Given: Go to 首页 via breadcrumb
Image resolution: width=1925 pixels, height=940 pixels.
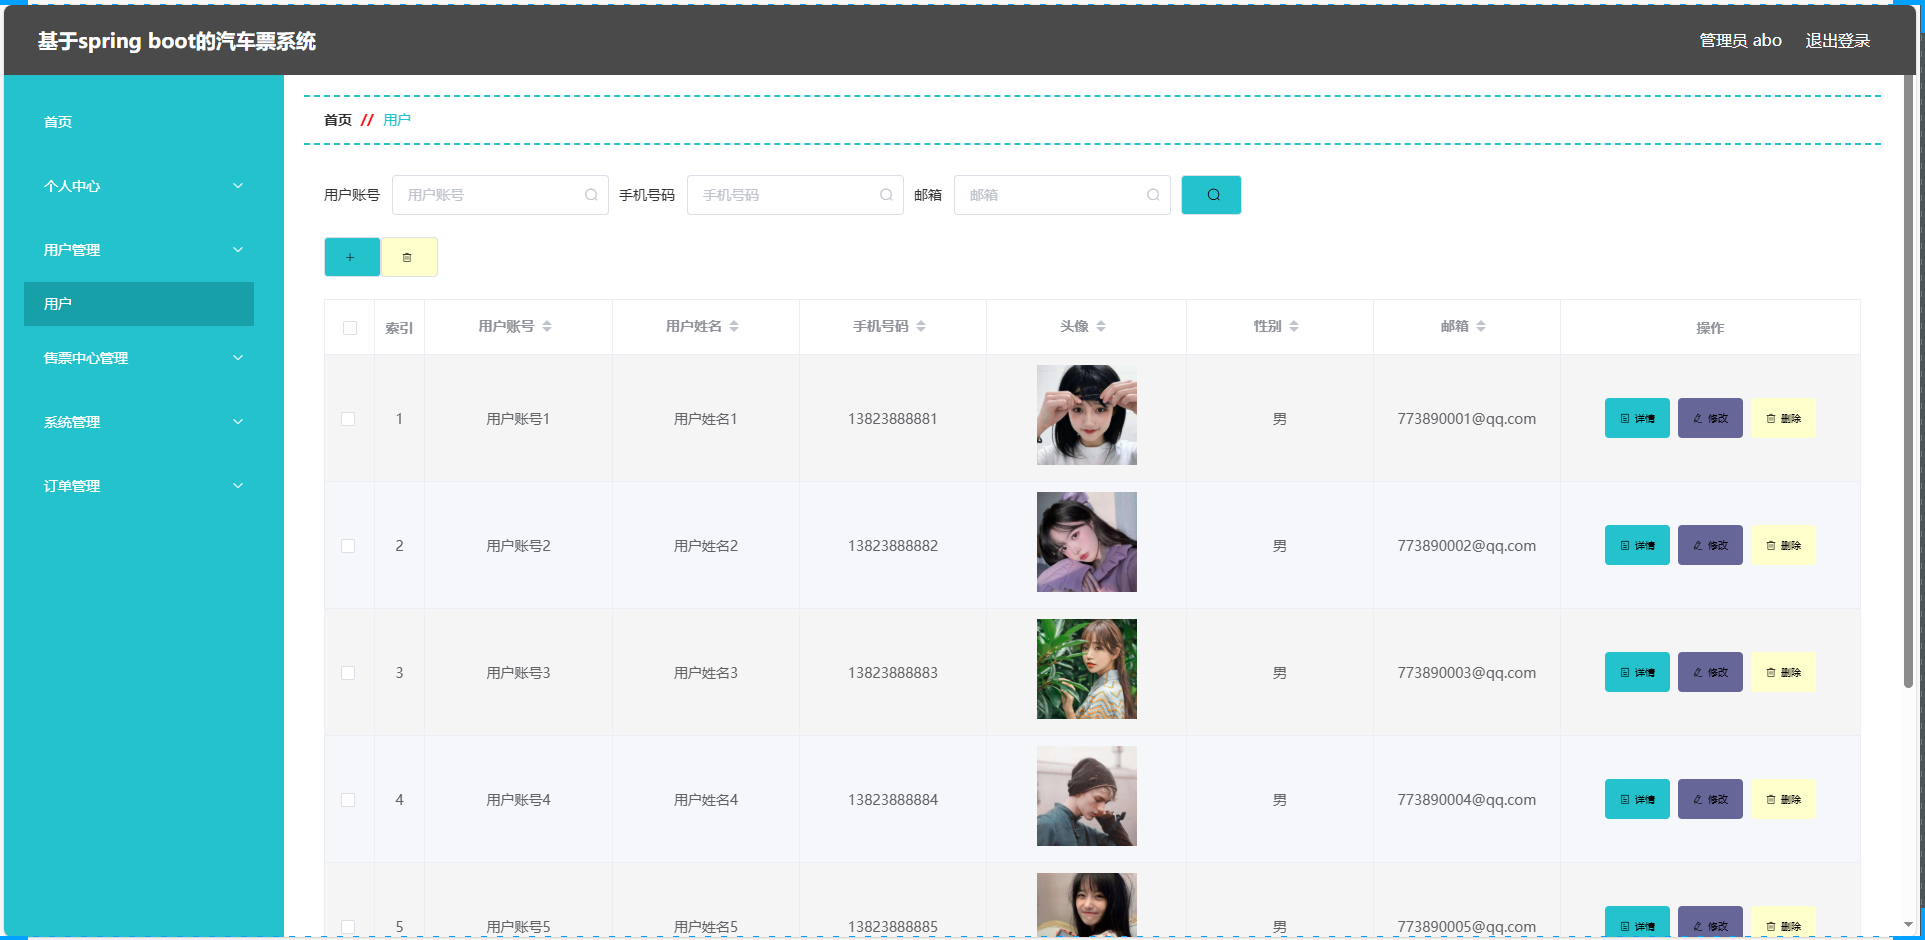Looking at the screenshot, I should point(338,120).
